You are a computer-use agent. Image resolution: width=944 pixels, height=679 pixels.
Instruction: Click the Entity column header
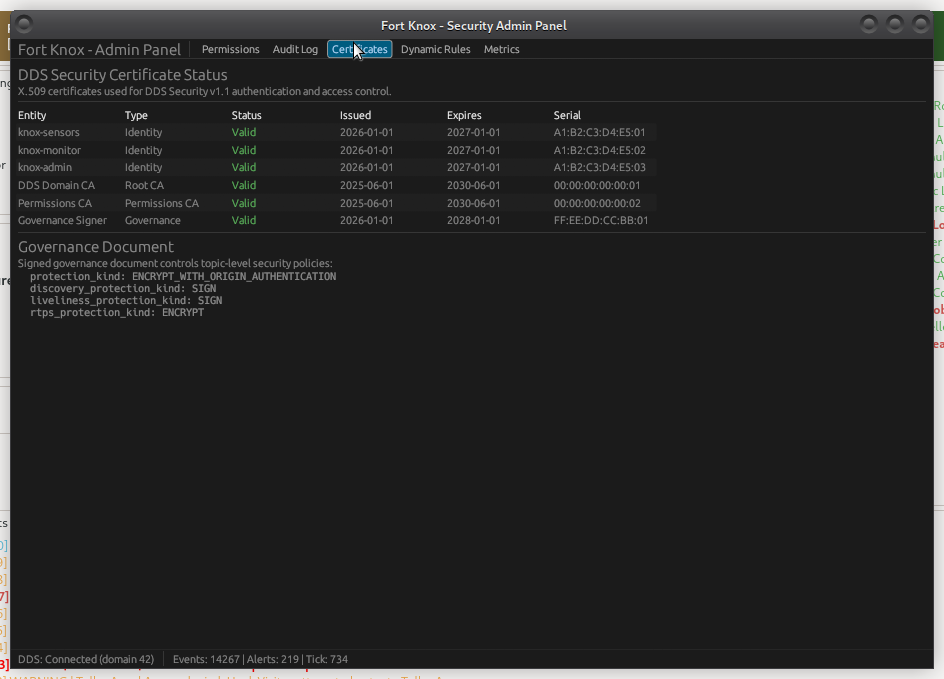(x=32, y=115)
